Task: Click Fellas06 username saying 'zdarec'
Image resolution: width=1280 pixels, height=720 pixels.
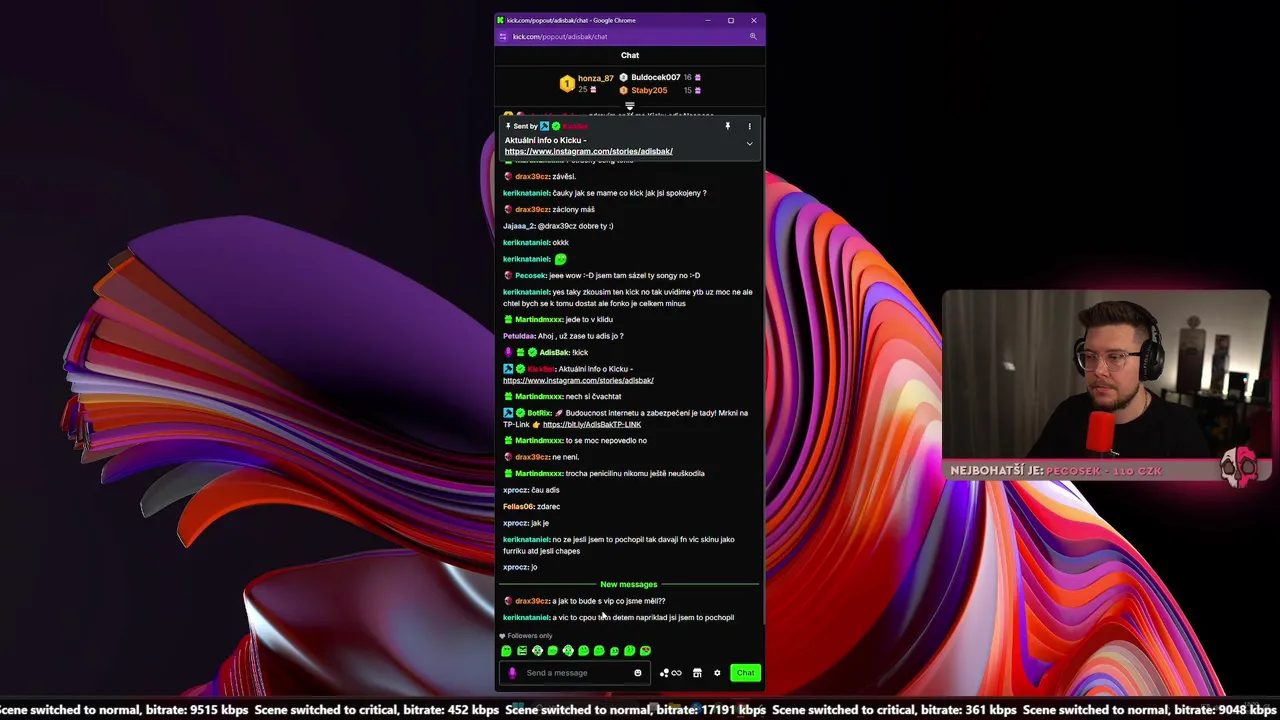Action: pos(518,507)
